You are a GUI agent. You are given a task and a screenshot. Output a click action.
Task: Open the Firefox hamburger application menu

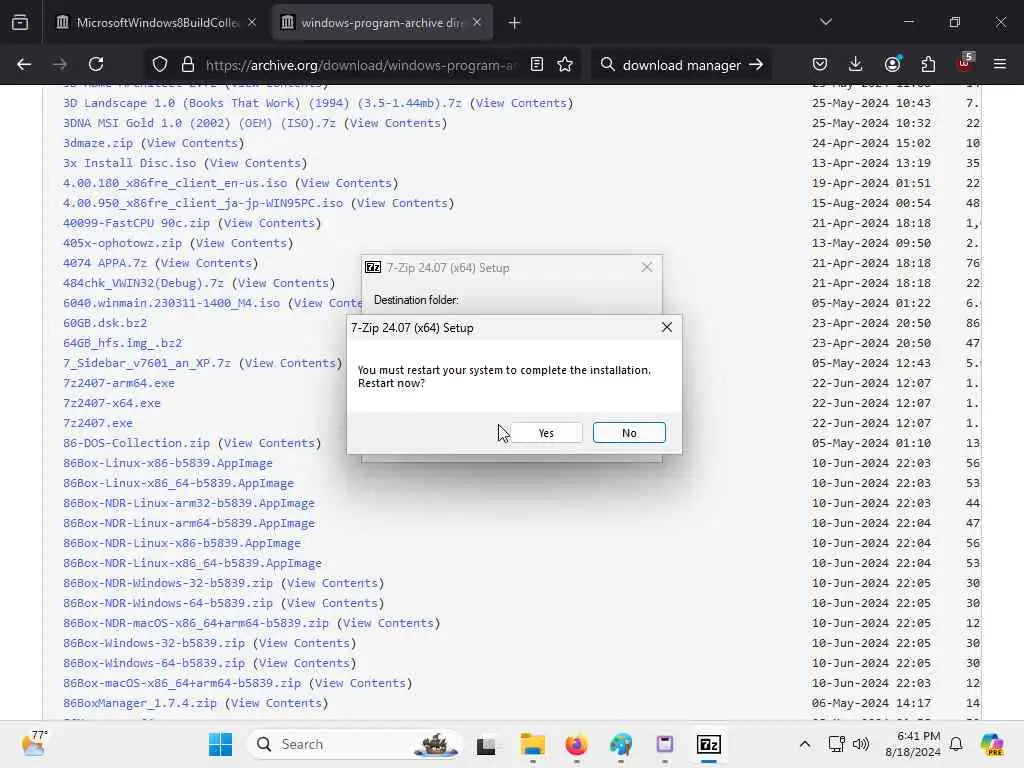pos(1000,64)
